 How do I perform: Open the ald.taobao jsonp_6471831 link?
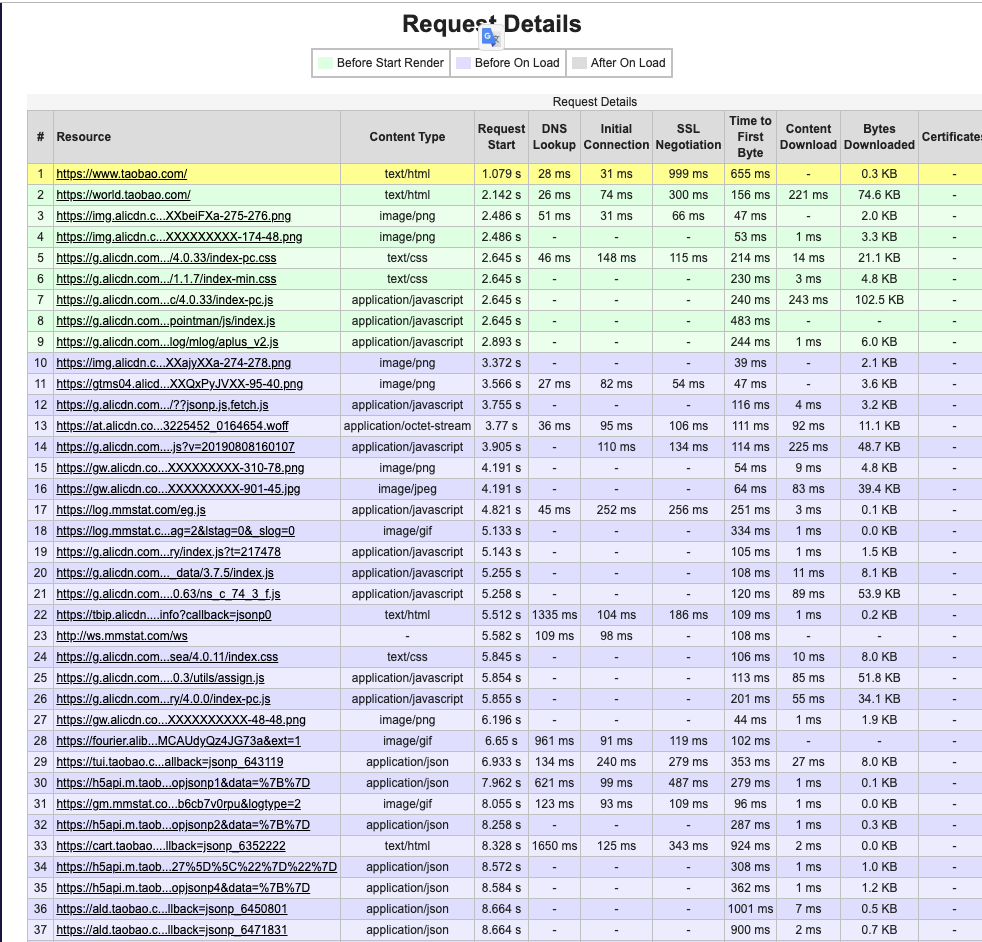(172, 929)
